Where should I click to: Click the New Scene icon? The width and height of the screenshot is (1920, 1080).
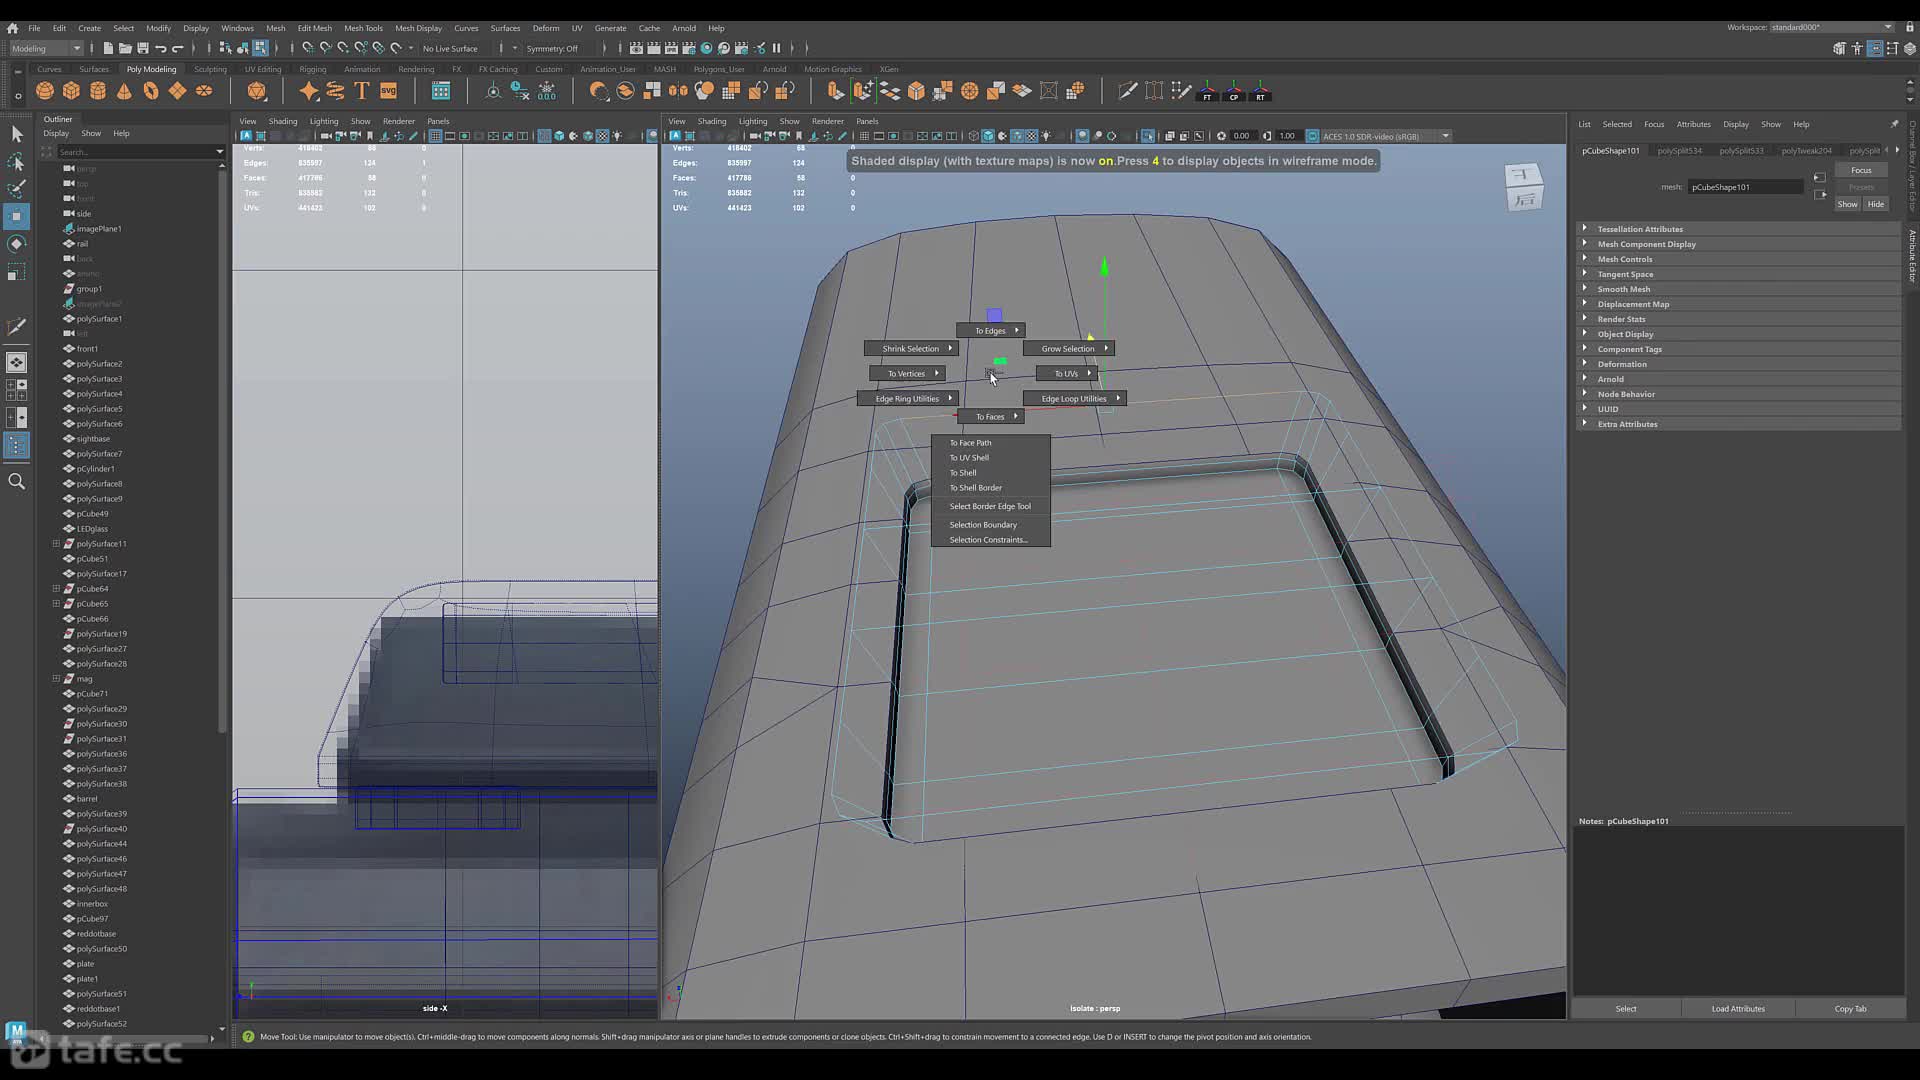click(x=108, y=48)
